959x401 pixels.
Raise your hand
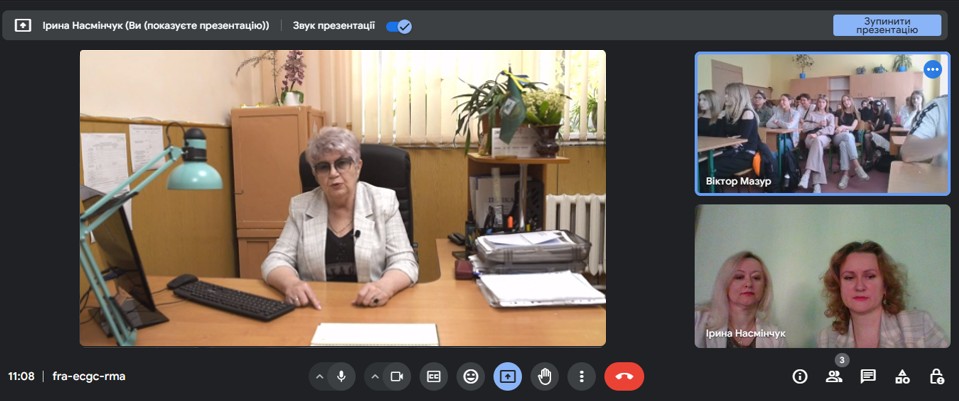(544, 377)
